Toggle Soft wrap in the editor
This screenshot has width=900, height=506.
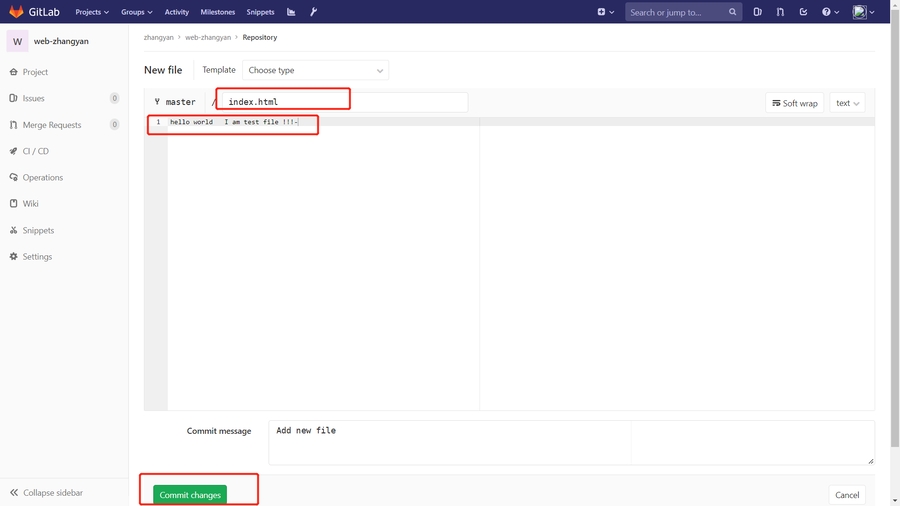[794, 103]
